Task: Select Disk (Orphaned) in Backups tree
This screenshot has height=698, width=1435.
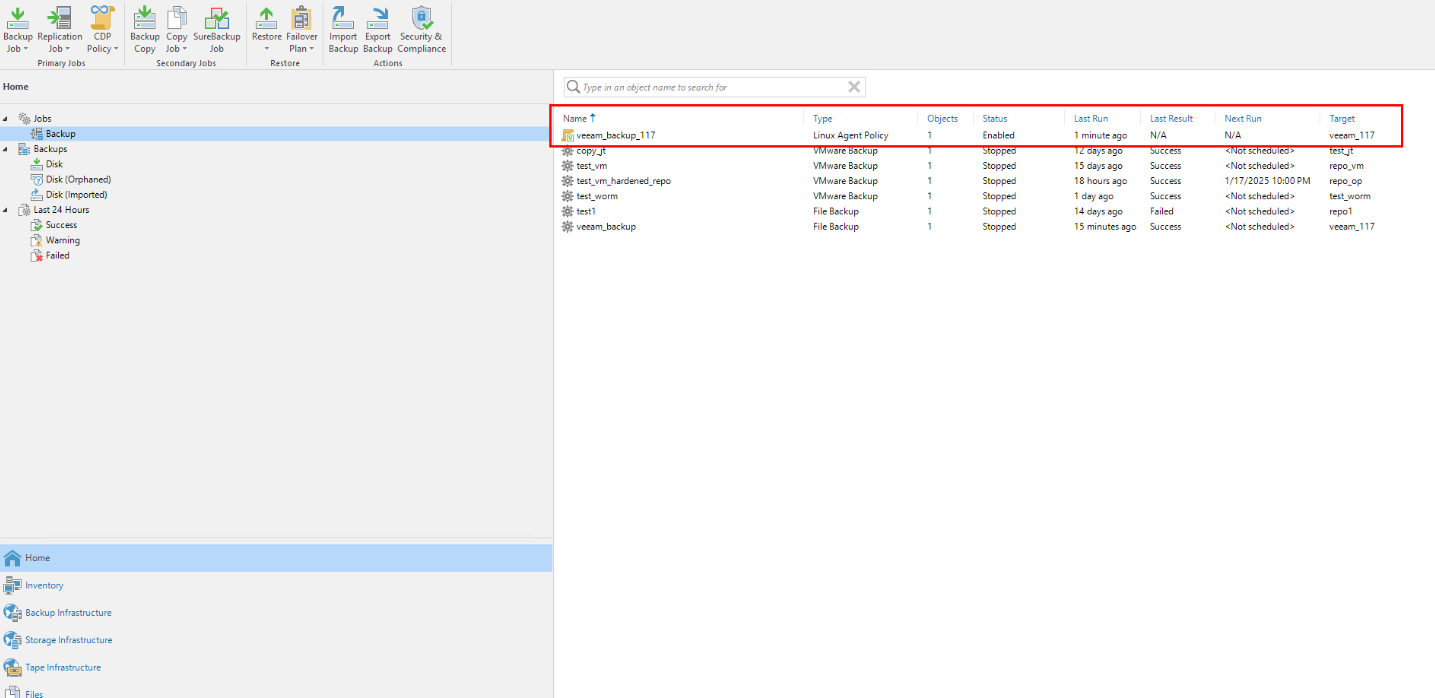Action: coord(78,180)
